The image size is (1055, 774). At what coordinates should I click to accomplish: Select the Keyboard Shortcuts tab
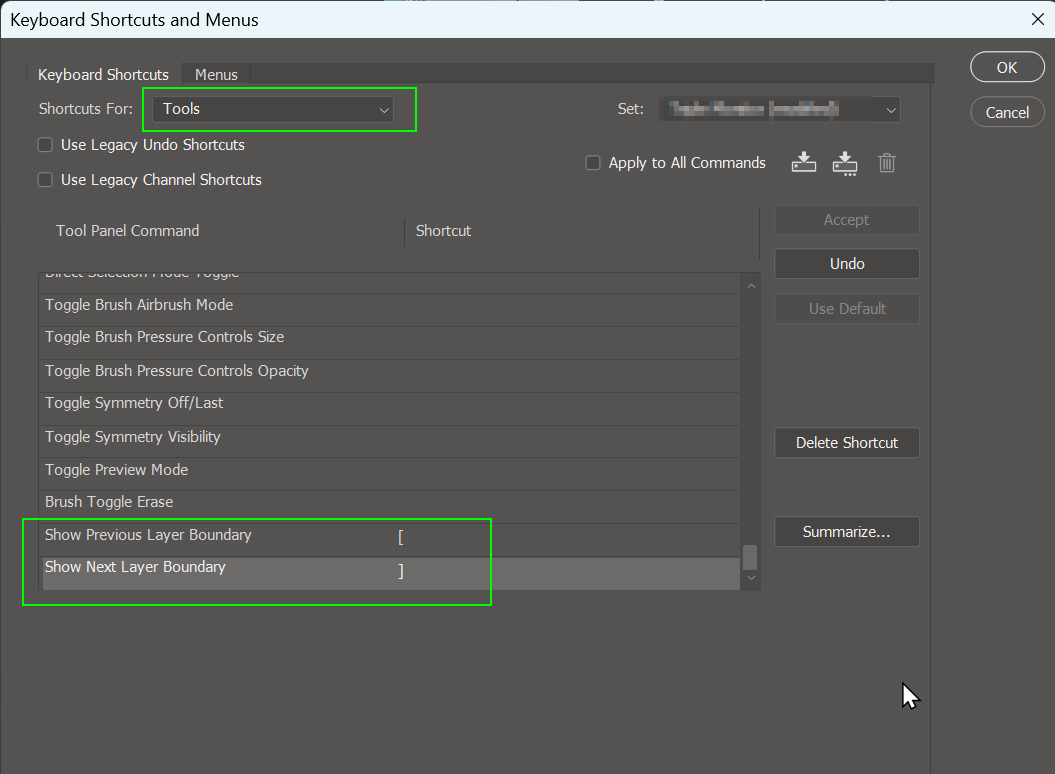click(103, 74)
